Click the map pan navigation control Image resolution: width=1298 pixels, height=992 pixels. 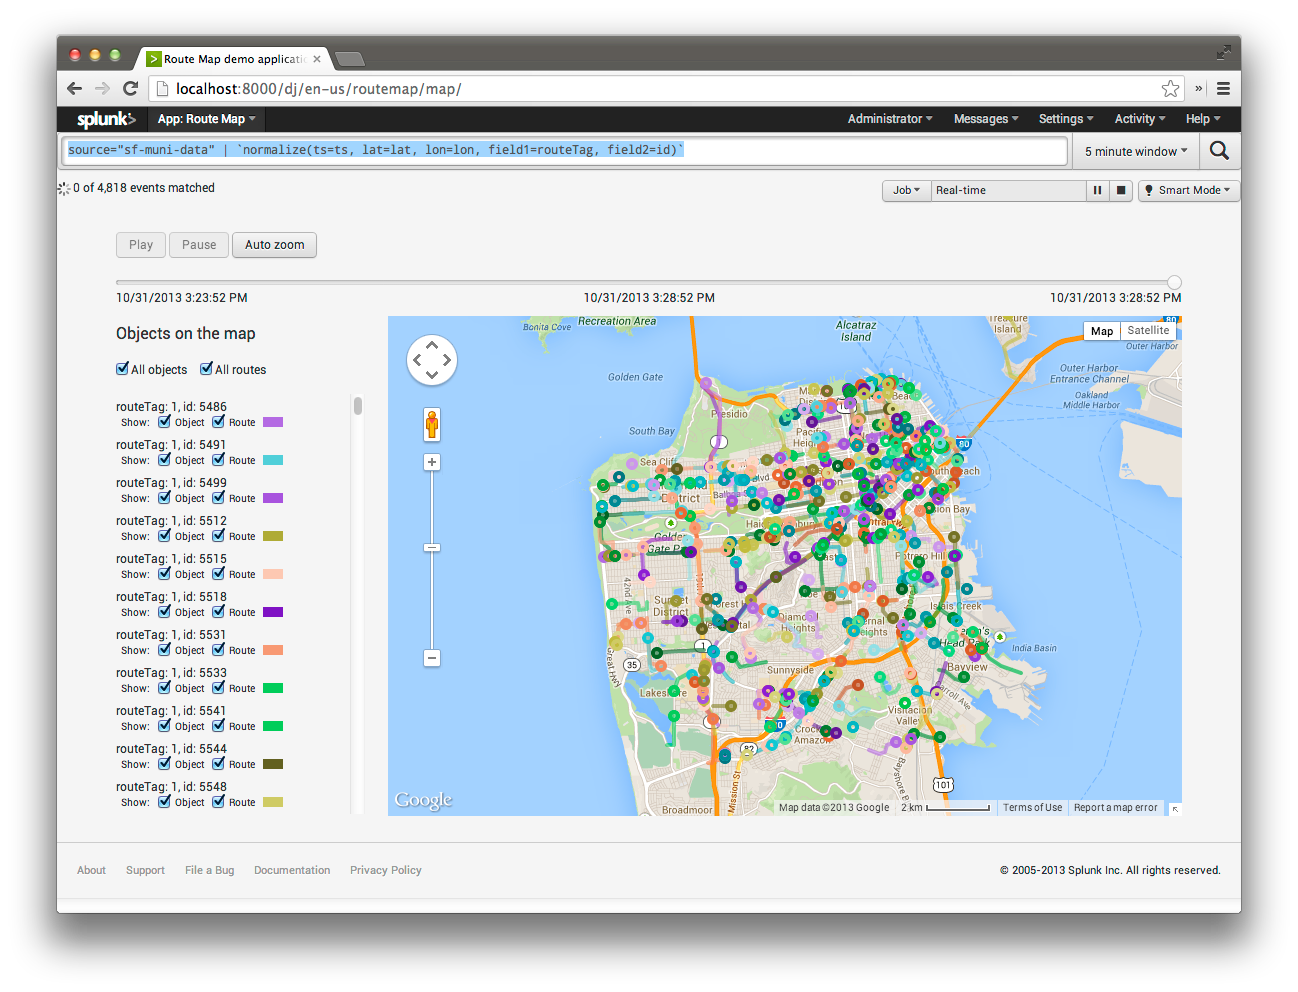[x=432, y=360]
